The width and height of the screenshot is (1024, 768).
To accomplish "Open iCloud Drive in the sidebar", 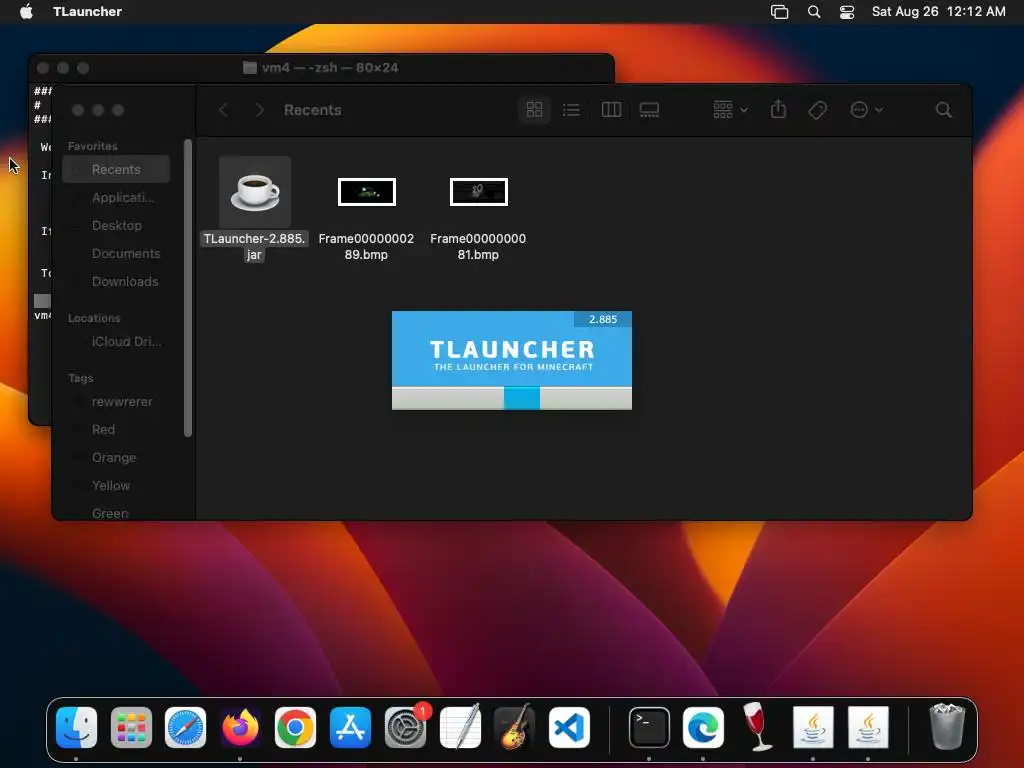I will point(116,342).
